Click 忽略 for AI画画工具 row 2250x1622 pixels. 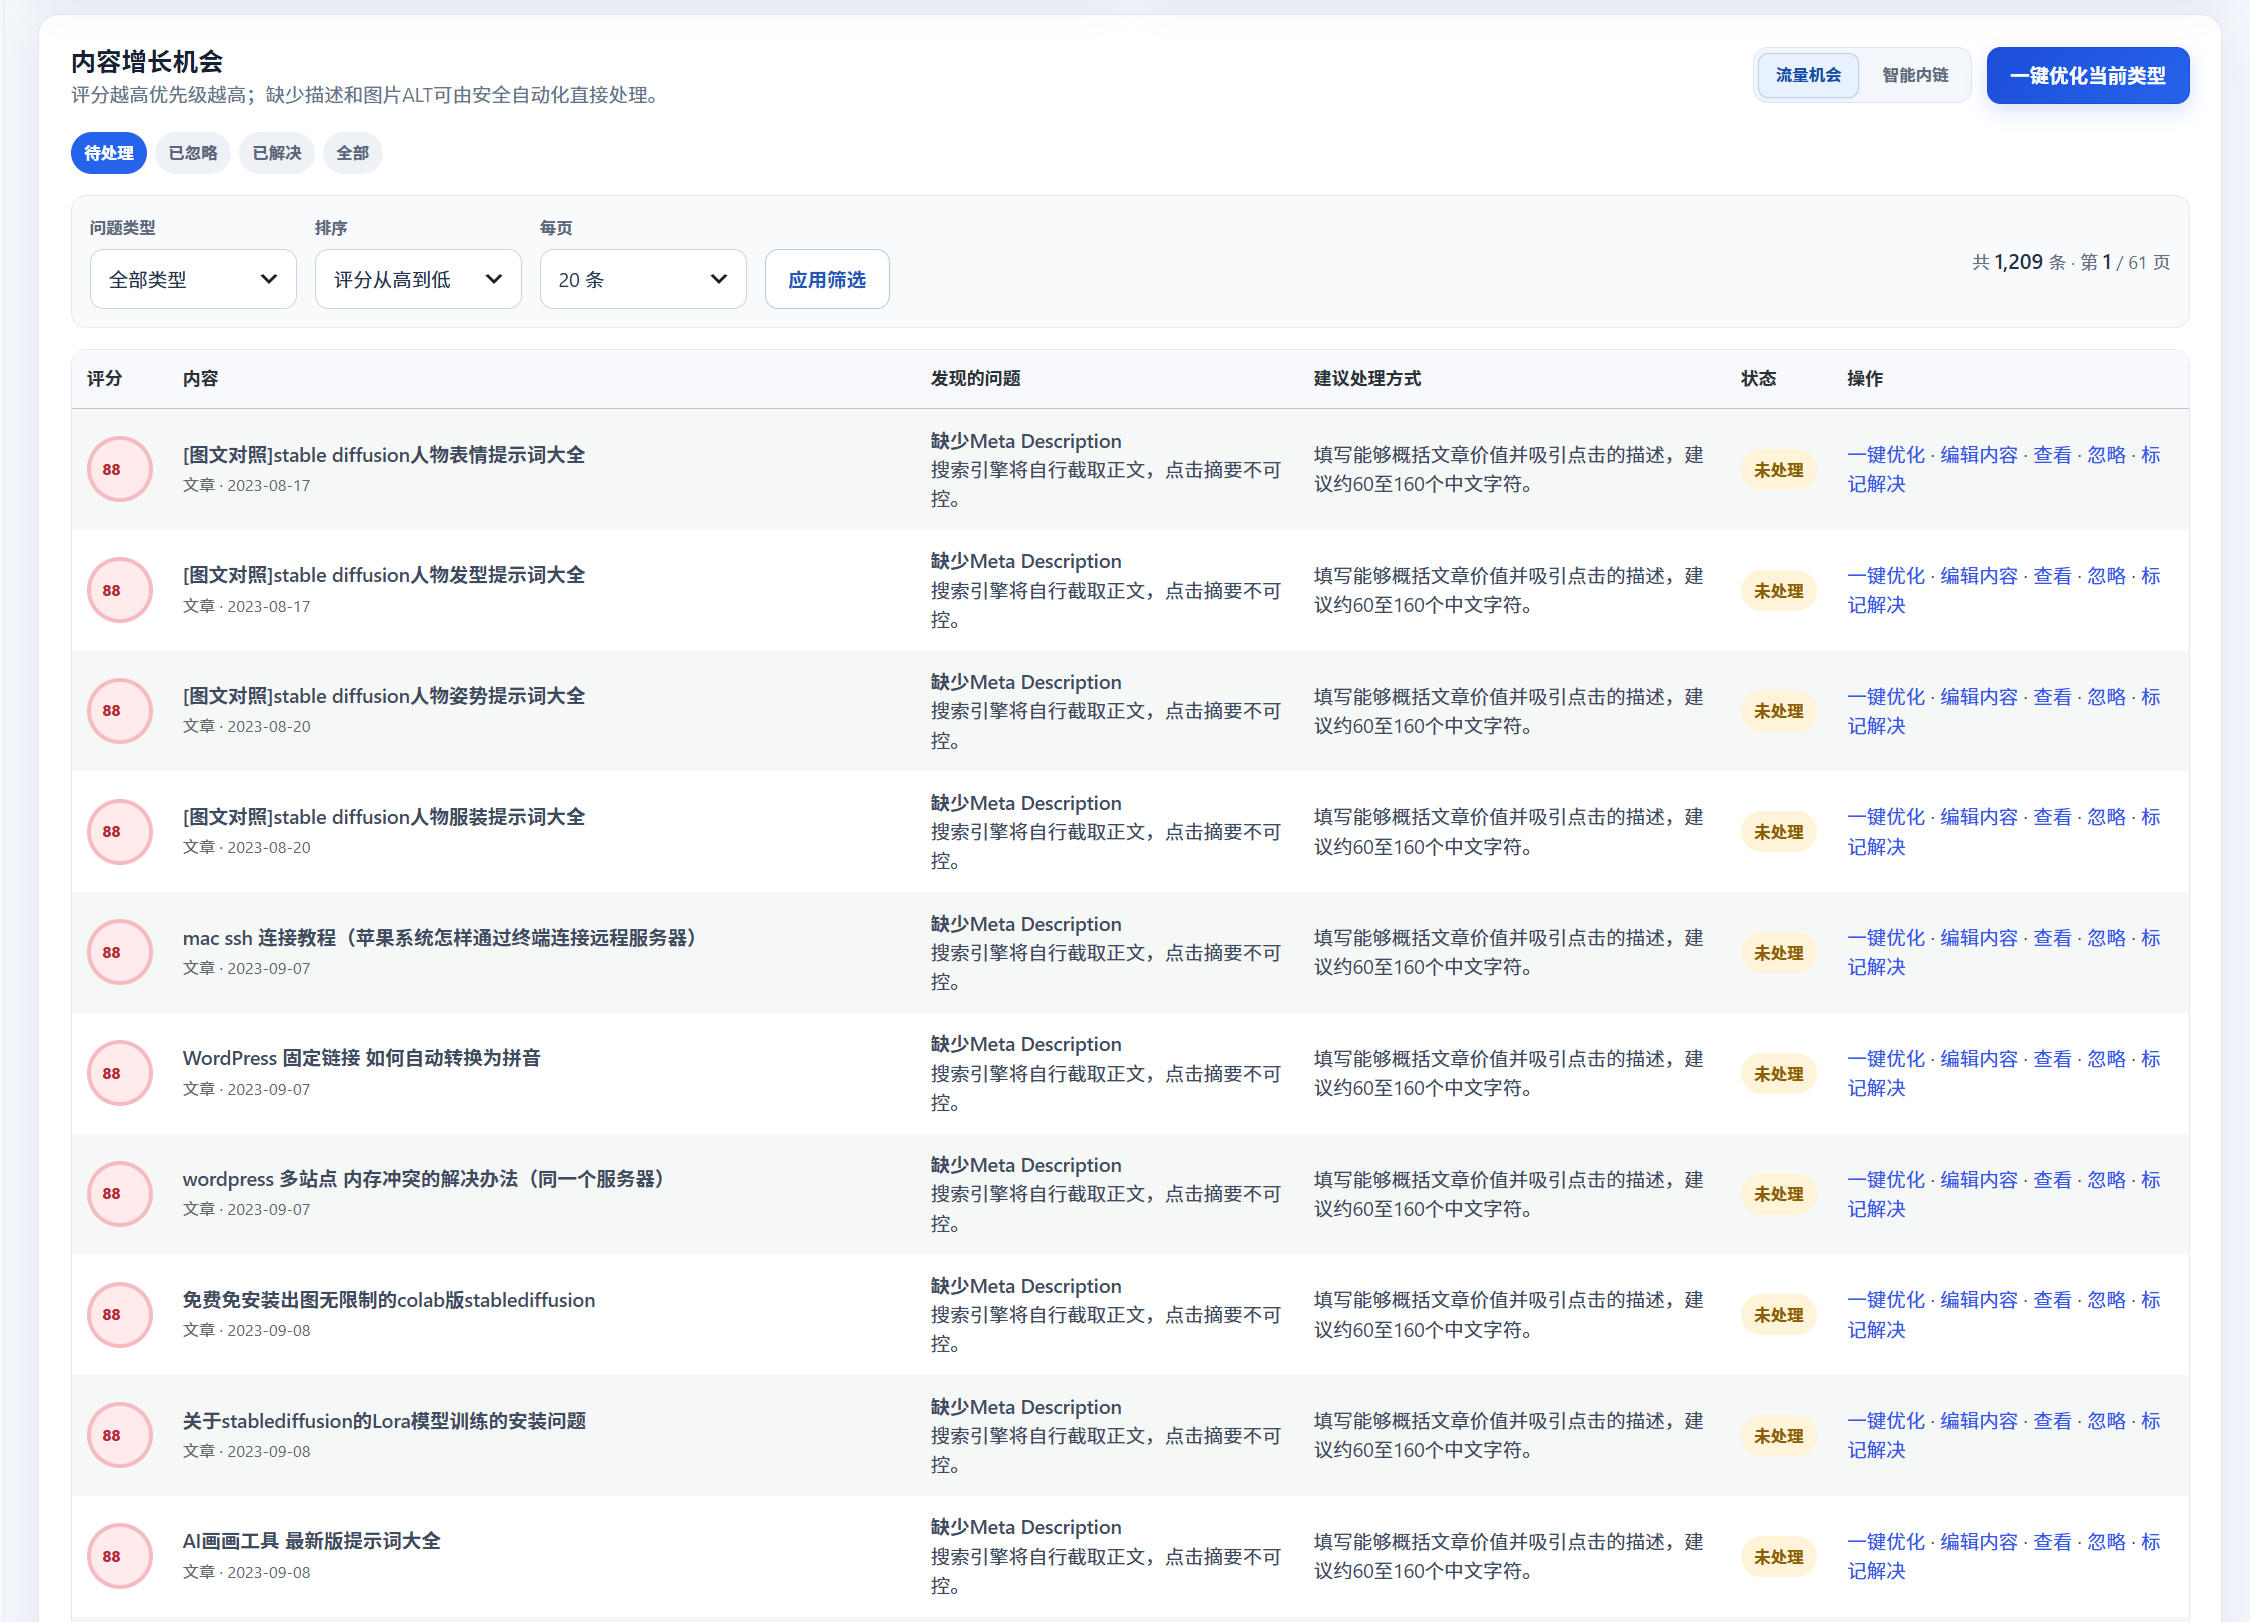coord(2107,1542)
